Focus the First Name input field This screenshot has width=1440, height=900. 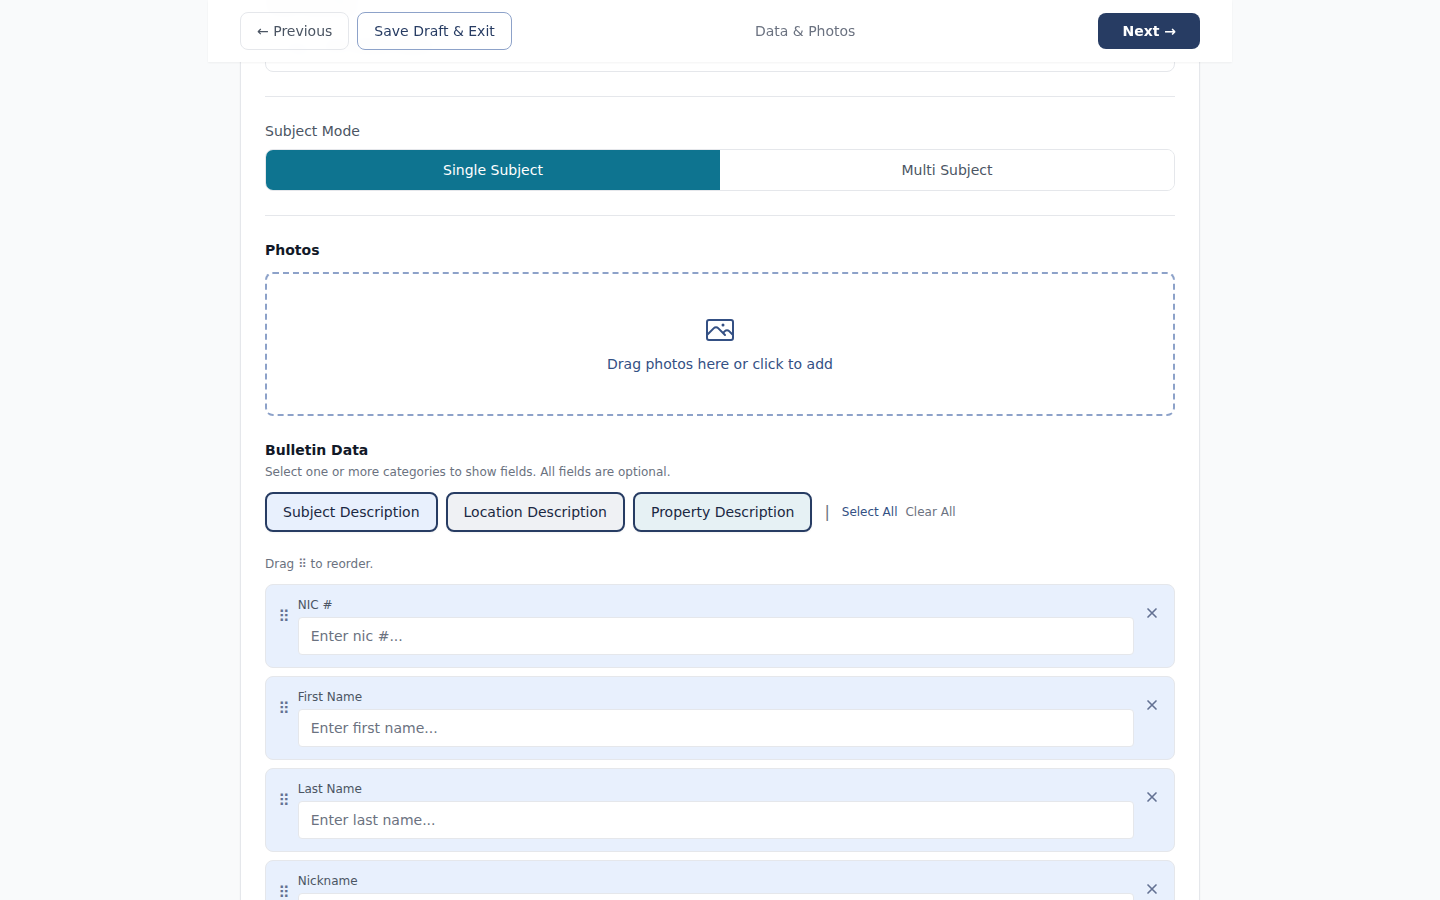tap(716, 728)
